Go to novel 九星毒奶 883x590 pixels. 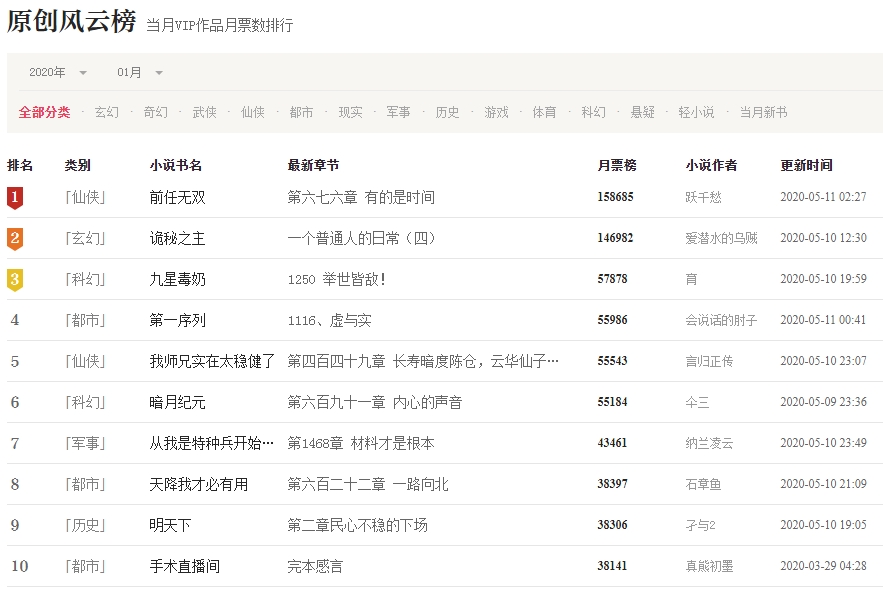click(x=177, y=280)
